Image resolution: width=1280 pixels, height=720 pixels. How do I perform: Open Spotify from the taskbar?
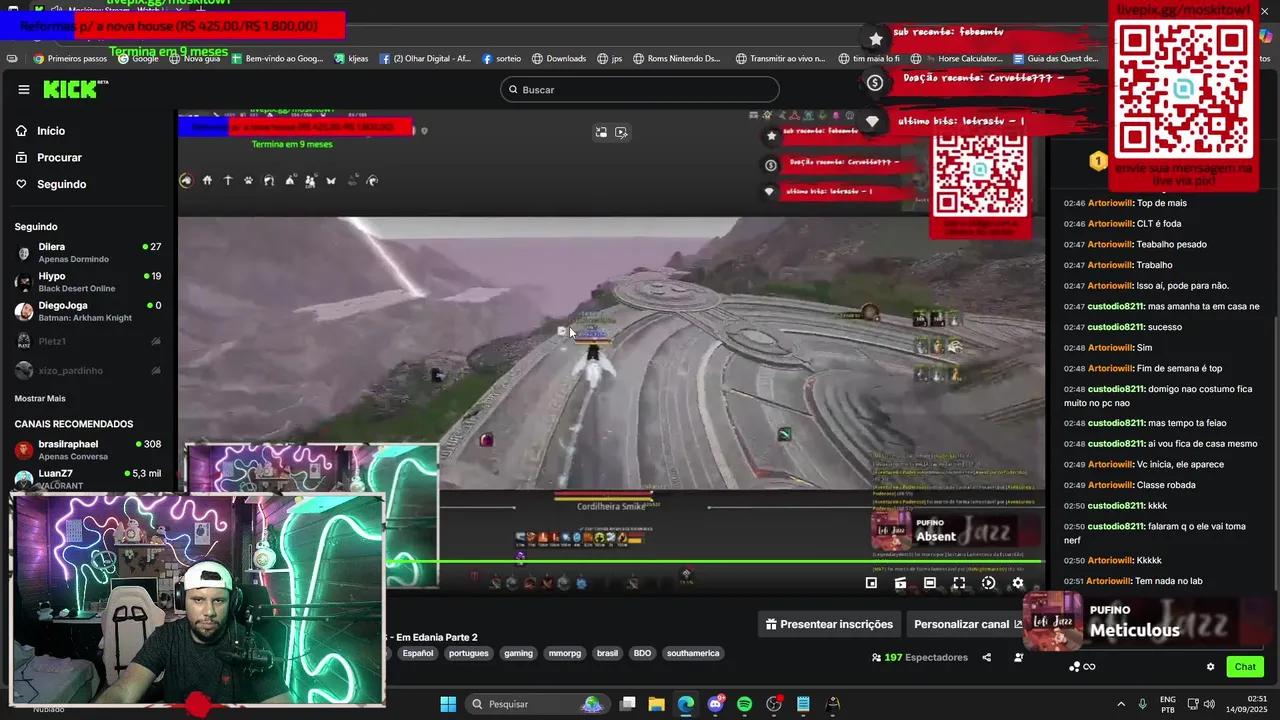pyautogui.click(x=744, y=704)
